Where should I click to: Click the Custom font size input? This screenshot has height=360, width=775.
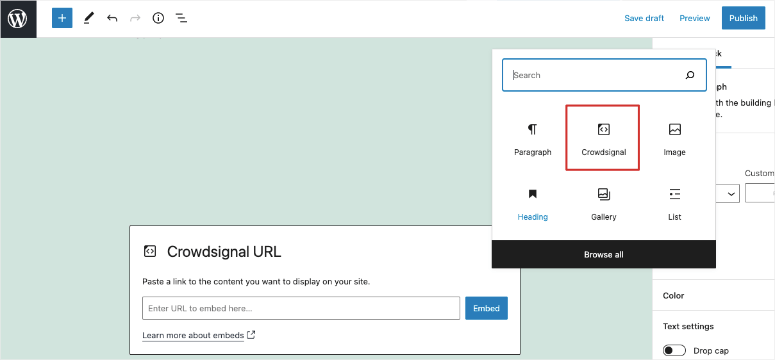760,194
